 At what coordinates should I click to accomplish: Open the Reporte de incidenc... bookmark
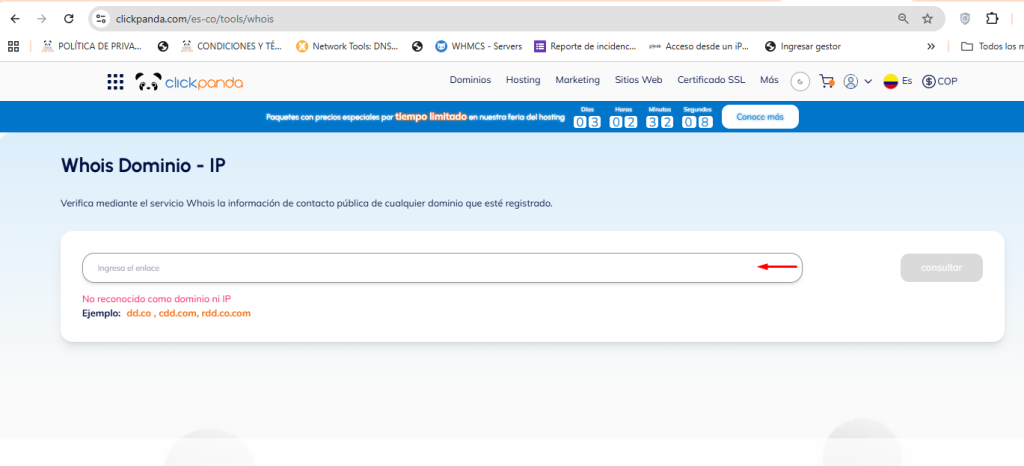click(x=584, y=46)
